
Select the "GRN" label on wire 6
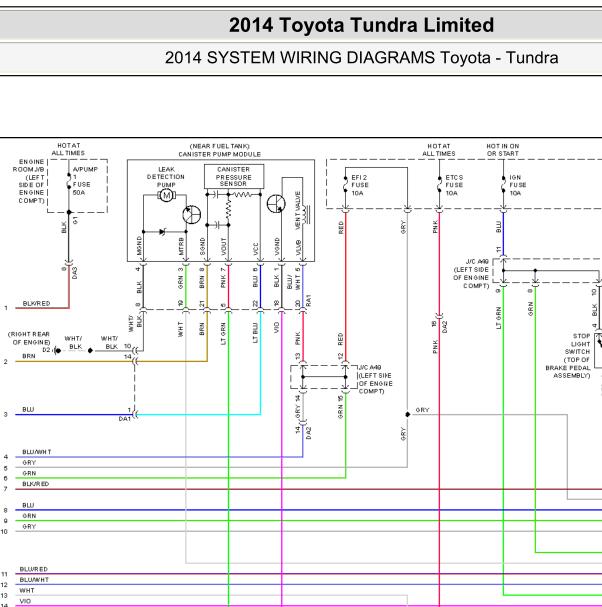pos(29,473)
